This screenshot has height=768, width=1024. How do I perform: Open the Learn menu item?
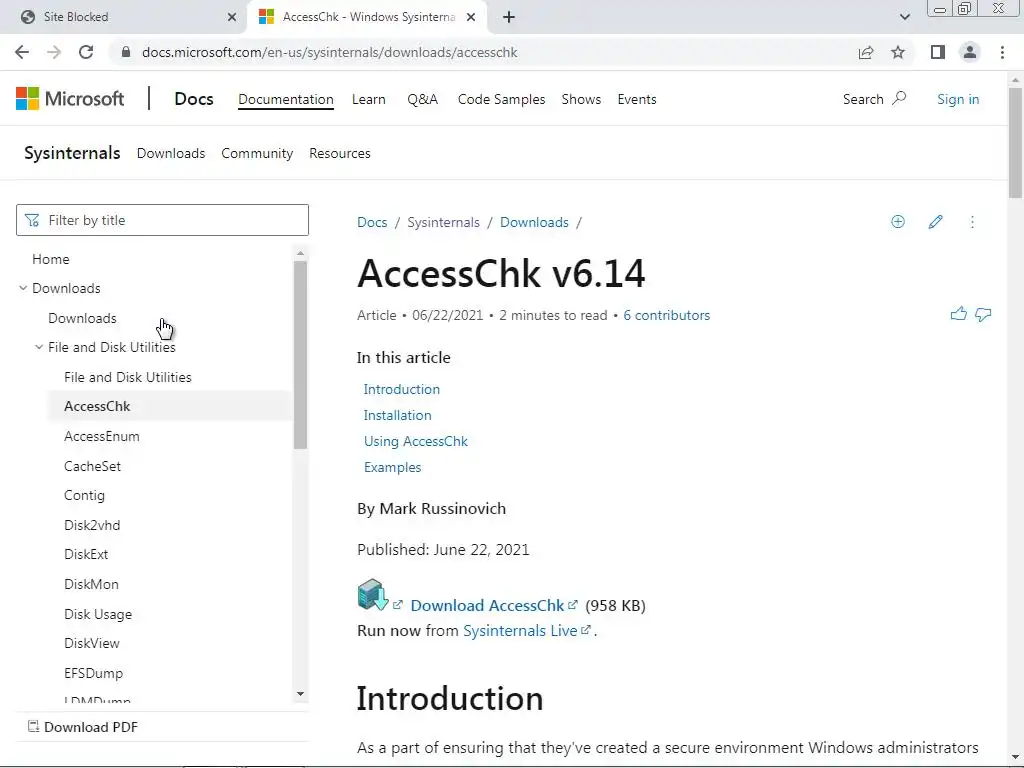368,99
